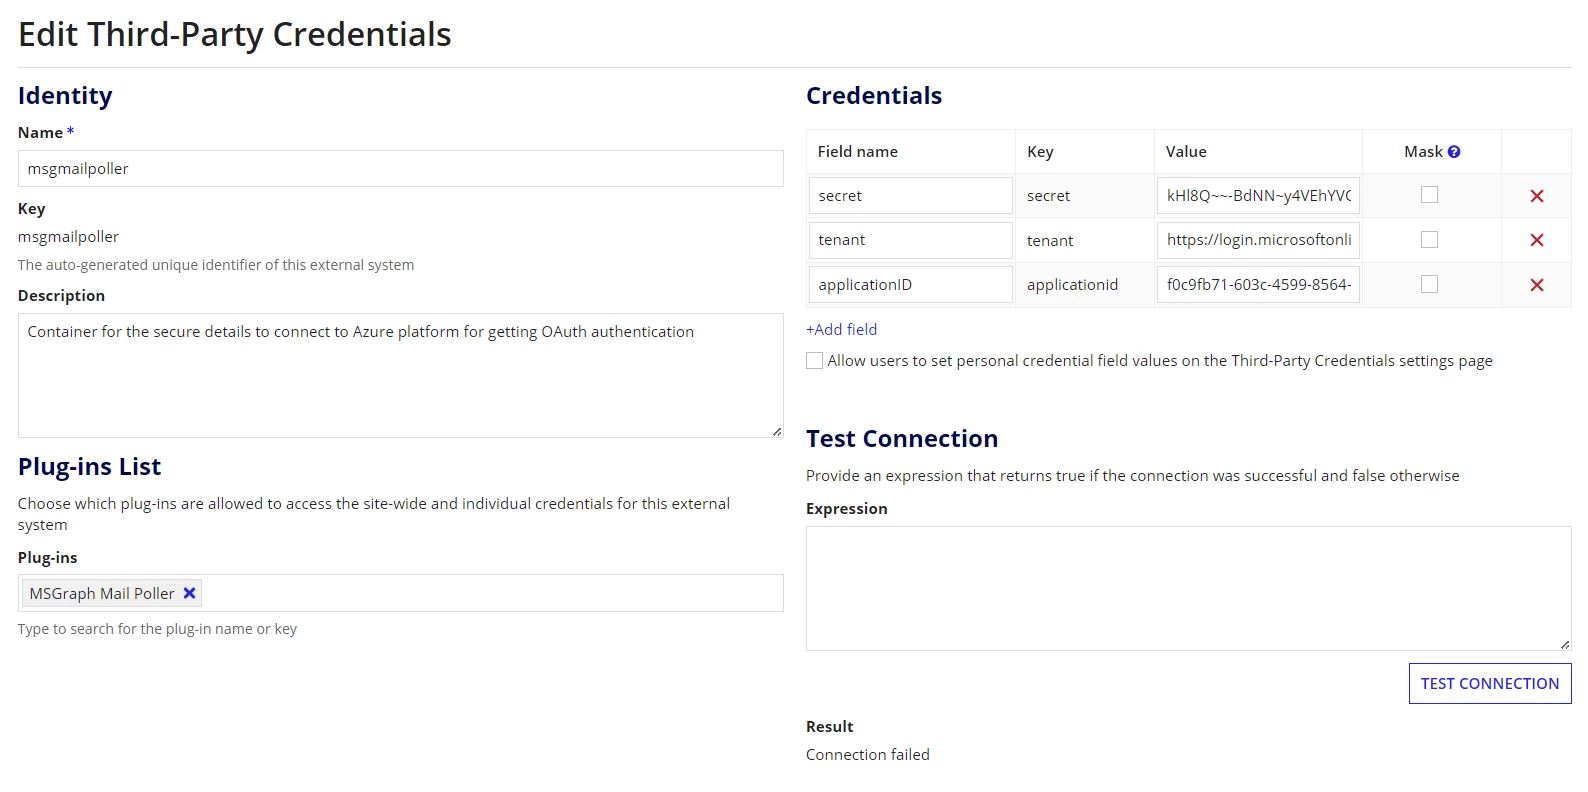Click the Identity section heading

[65, 96]
